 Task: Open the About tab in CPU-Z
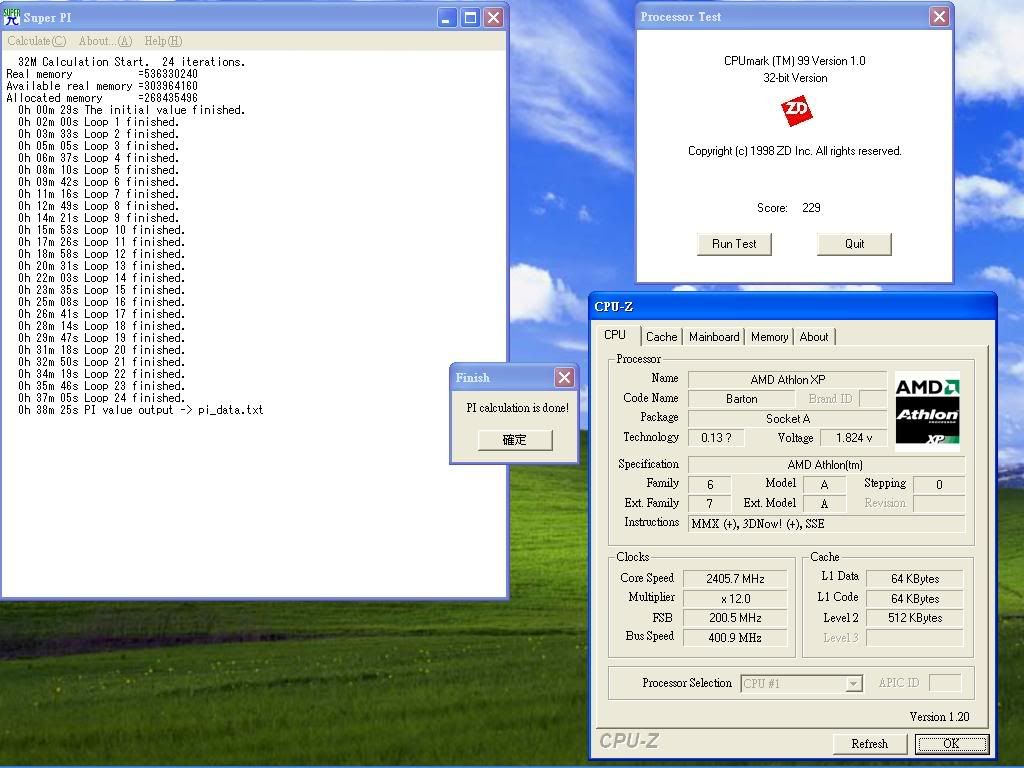coord(814,337)
